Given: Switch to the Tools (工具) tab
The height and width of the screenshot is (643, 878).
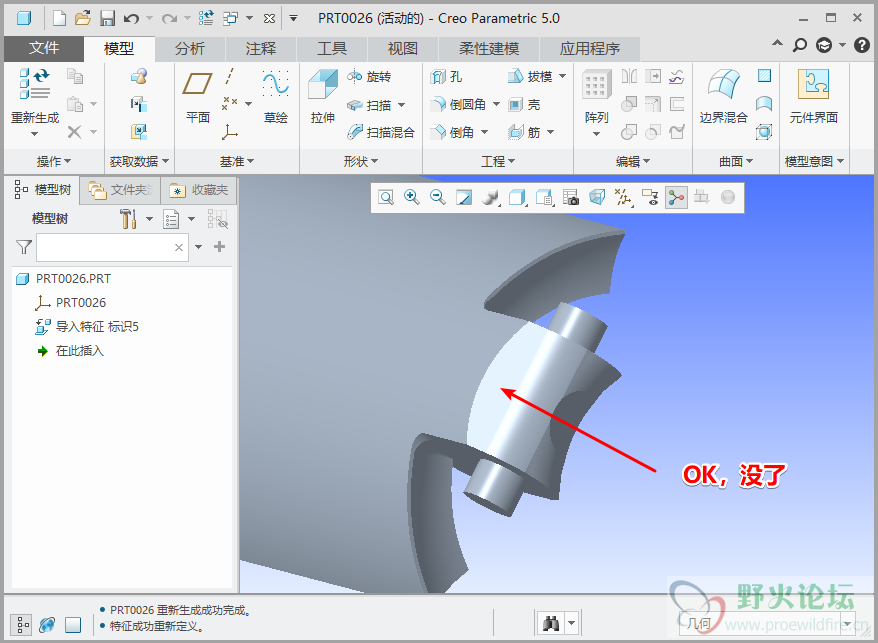Looking at the screenshot, I should [331, 49].
